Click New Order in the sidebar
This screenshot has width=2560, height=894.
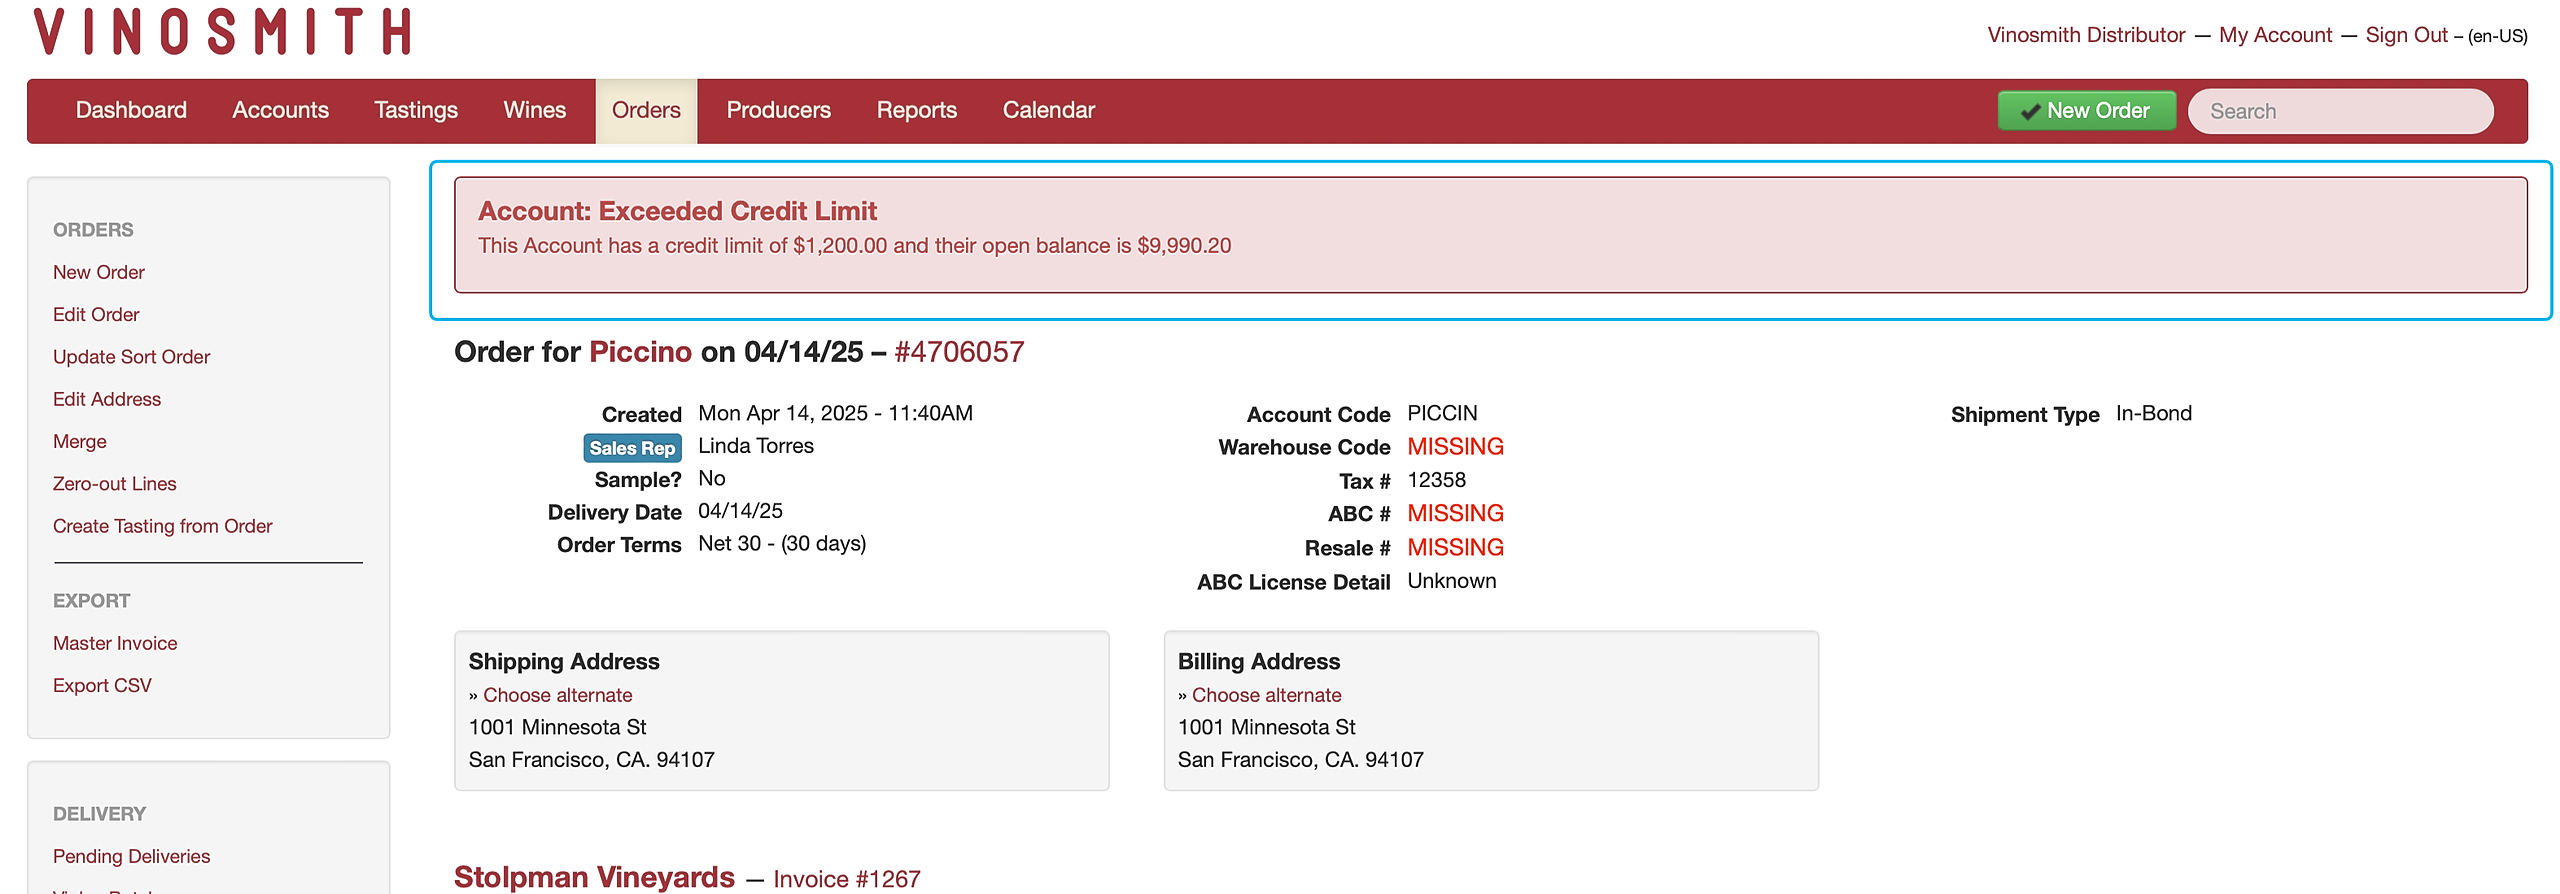[x=99, y=272]
